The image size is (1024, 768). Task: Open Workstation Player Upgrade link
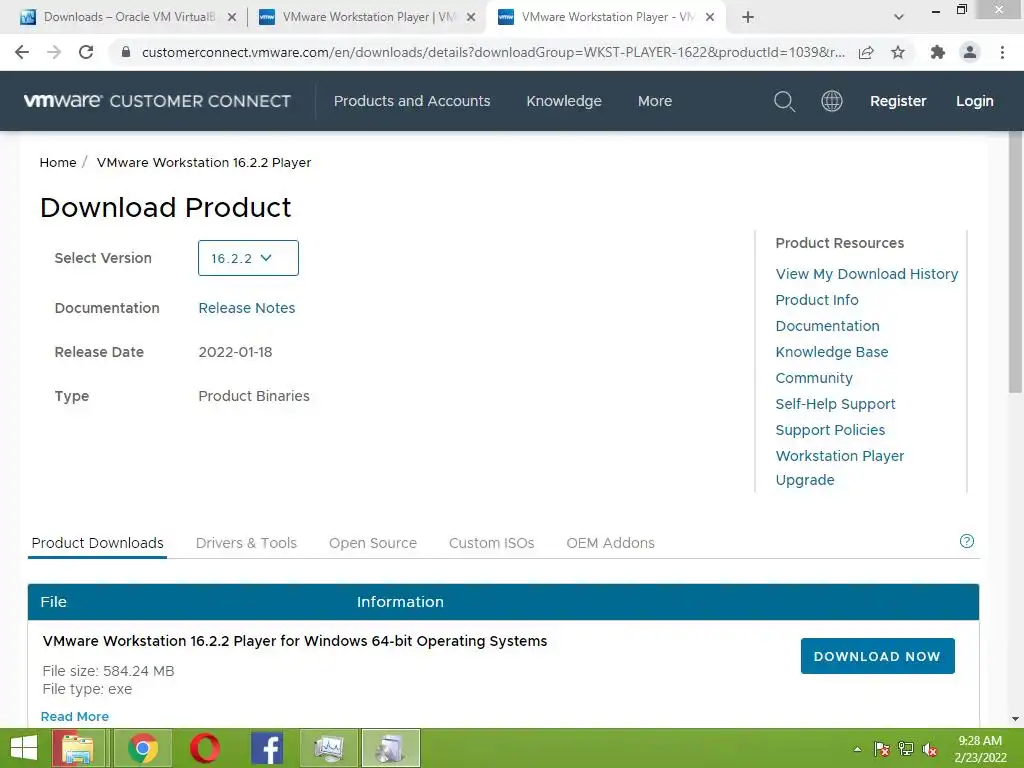click(840, 468)
